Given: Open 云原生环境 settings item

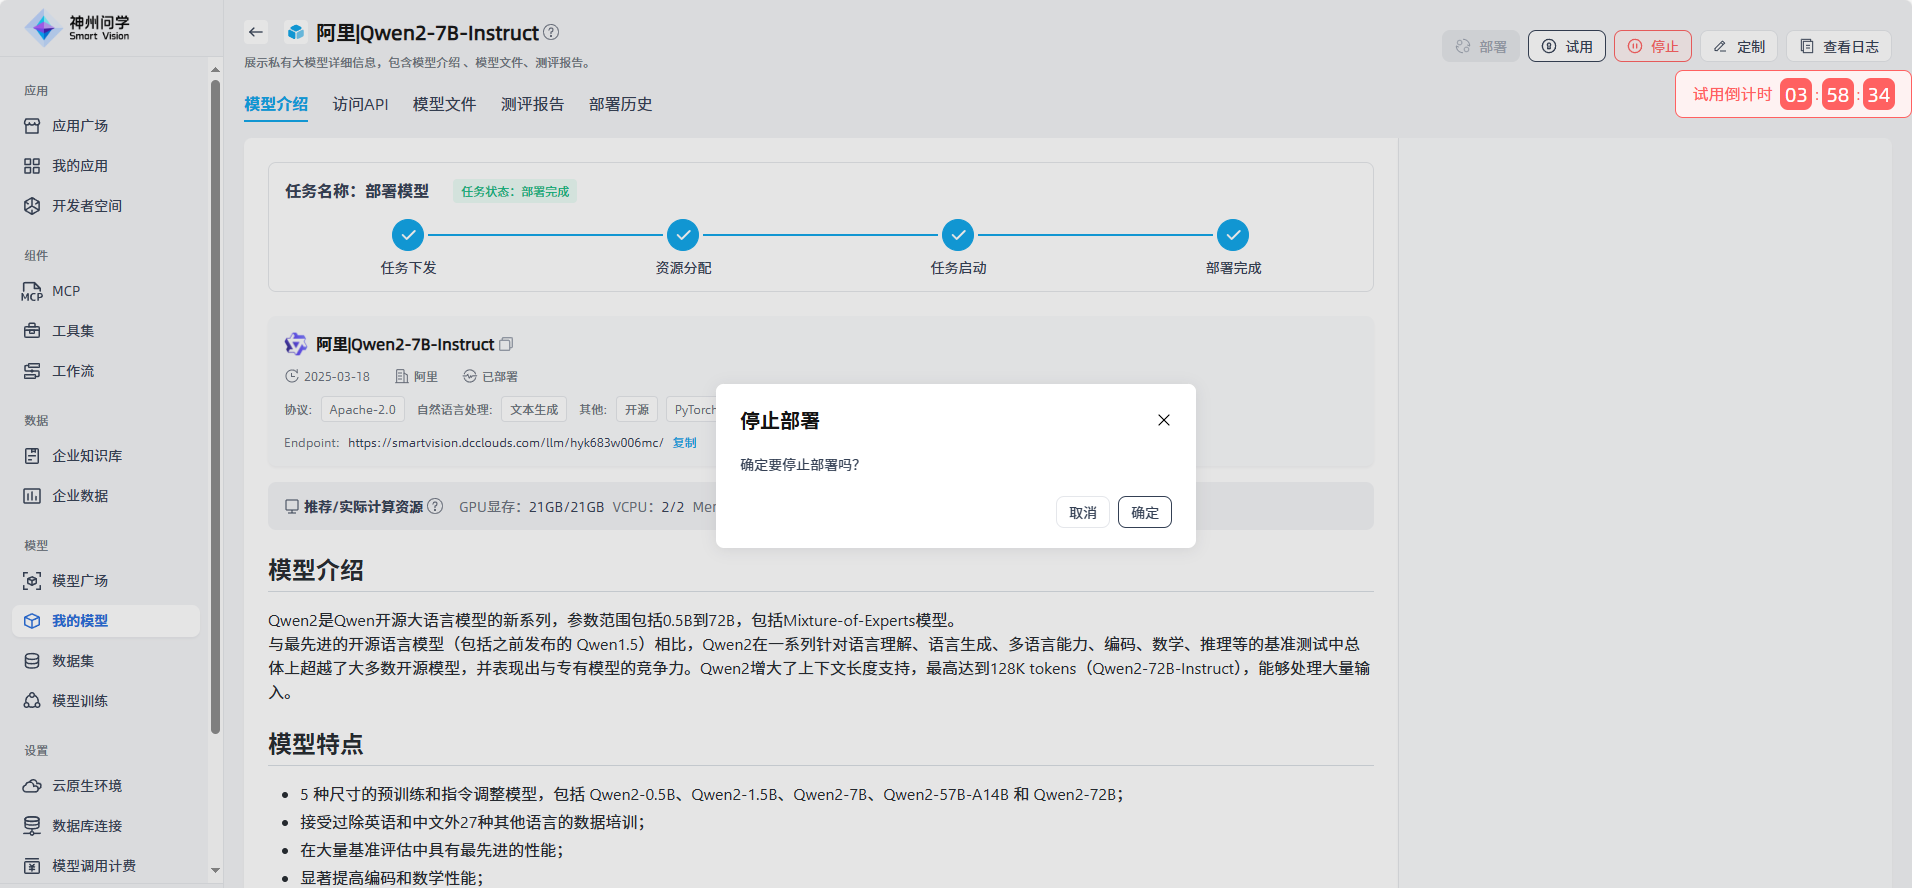Looking at the screenshot, I should pyautogui.click(x=86, y=786).
